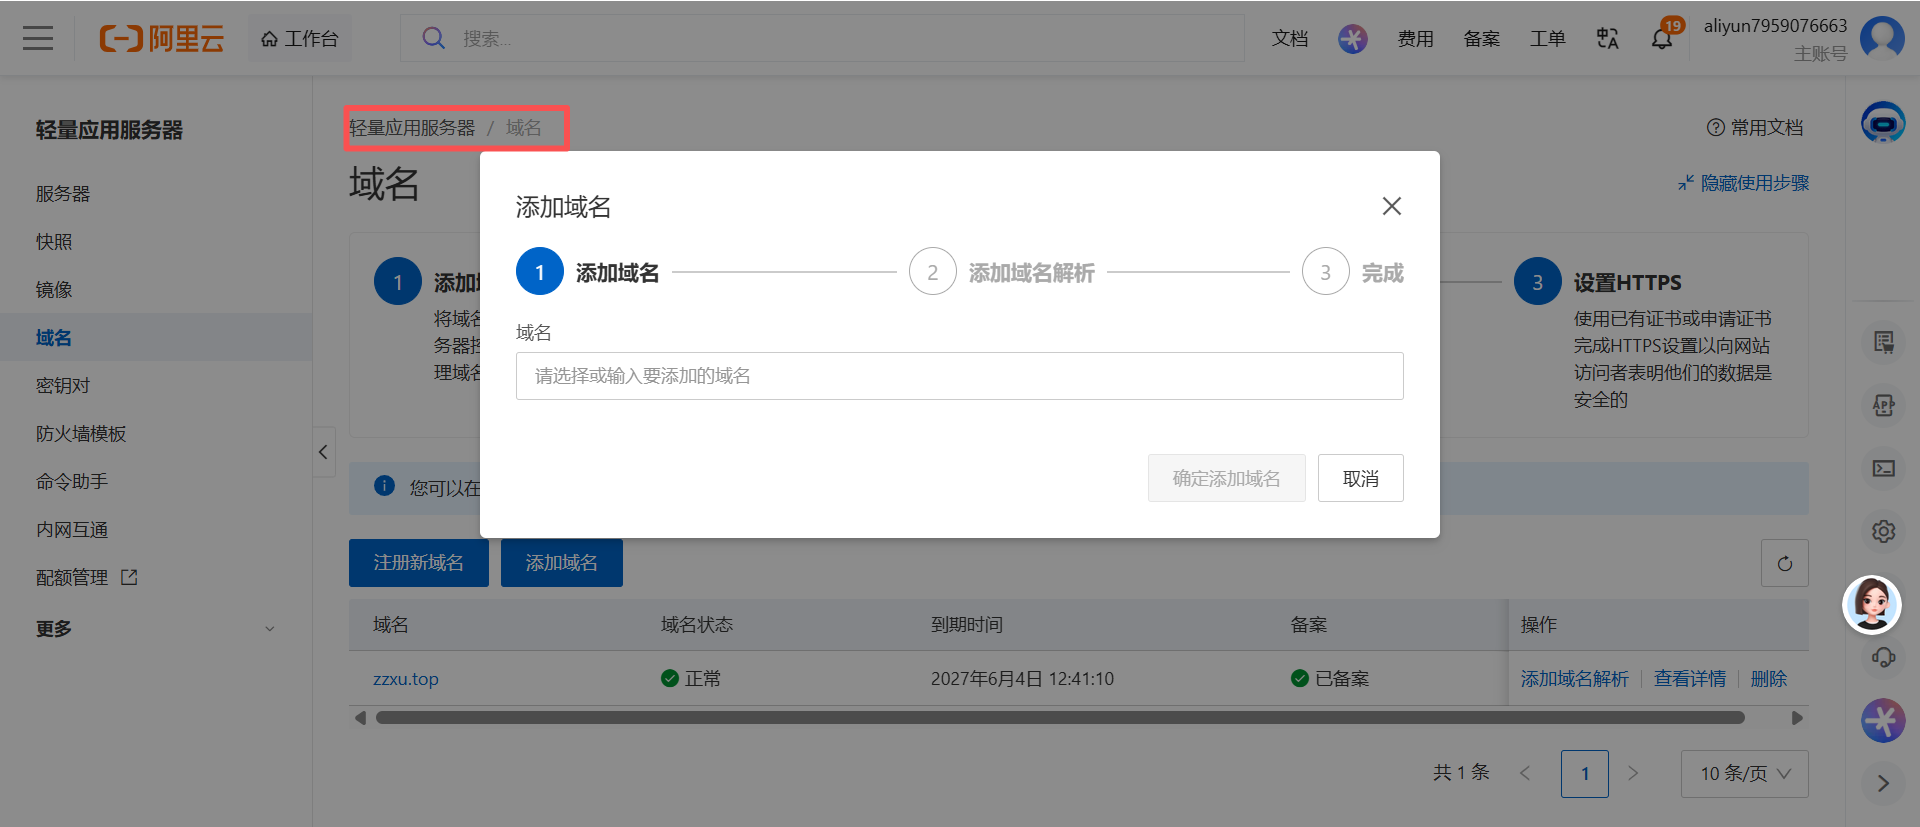Image resolution: width=1920 pixels, height=827 pixels.
Task: Open the domain name combo box
Action: pos(959,376)
